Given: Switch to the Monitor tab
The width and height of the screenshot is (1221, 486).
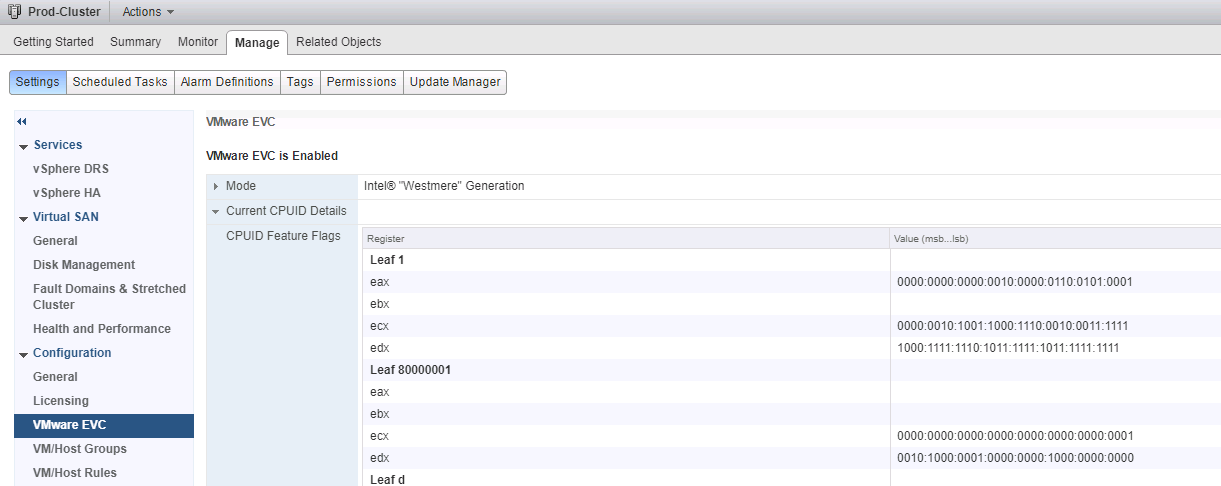Looking at the screenshot, I should (x=197, y=42).
